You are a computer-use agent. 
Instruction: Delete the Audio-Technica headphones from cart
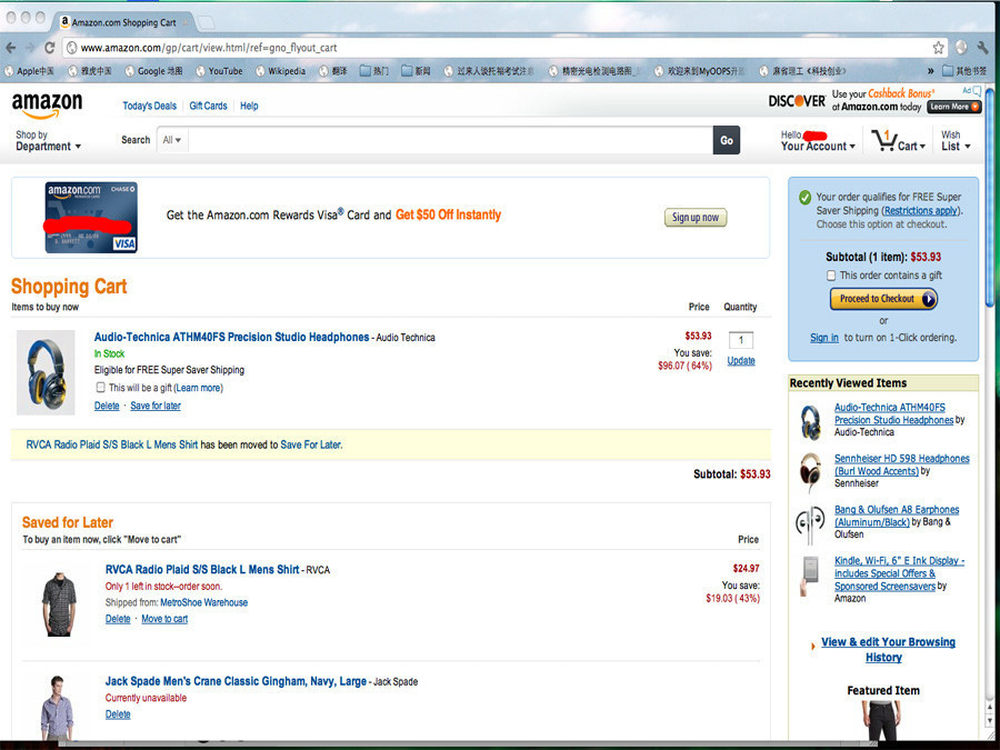107,406
